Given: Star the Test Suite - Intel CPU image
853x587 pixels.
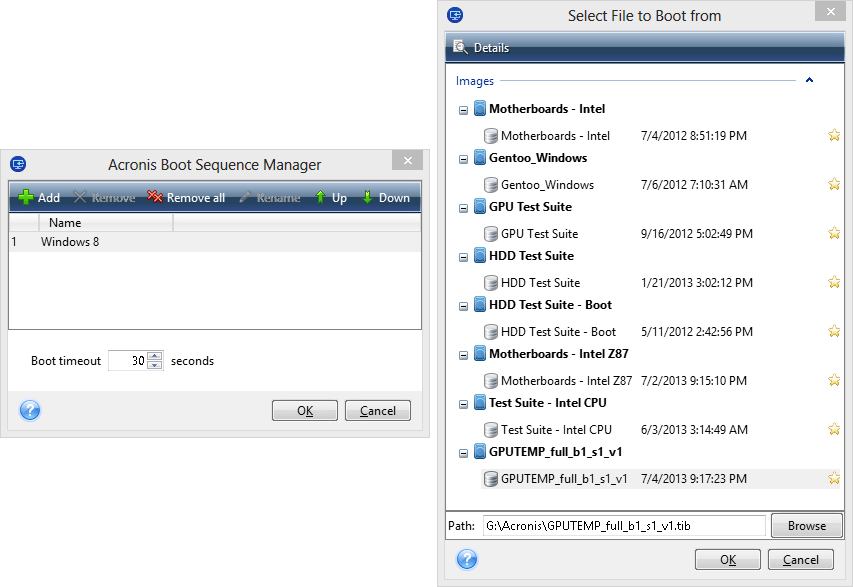Looking at the screenshot, I should tap(834, 429).
